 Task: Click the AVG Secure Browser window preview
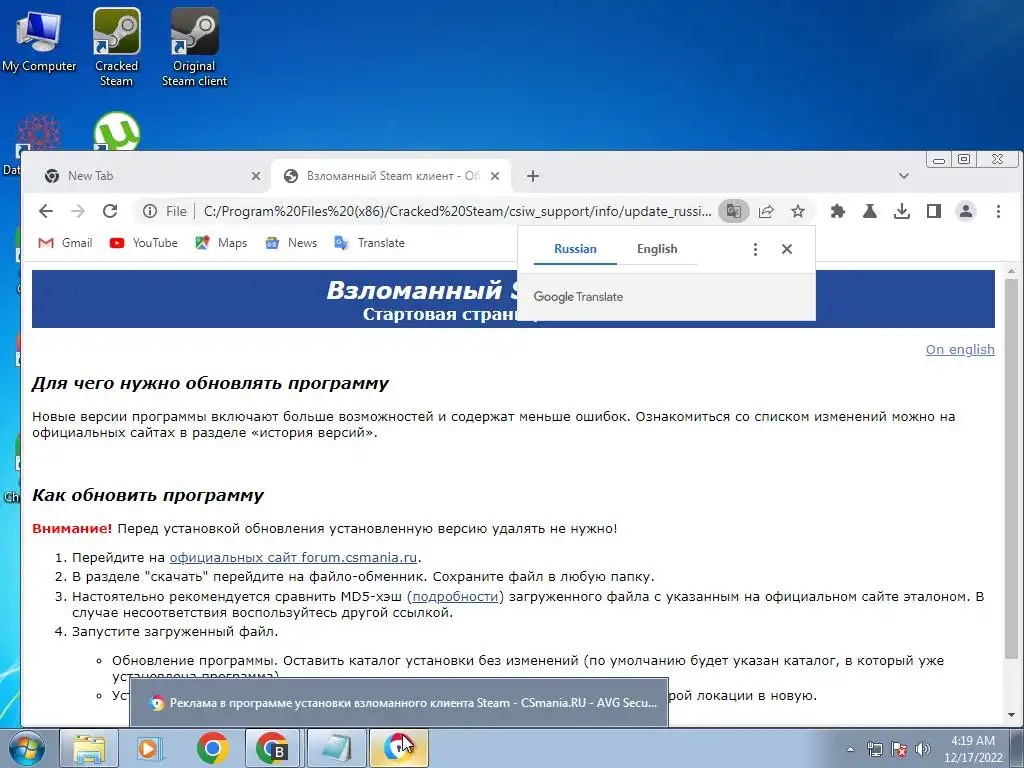pyautogui.click(x=399, y=703)
